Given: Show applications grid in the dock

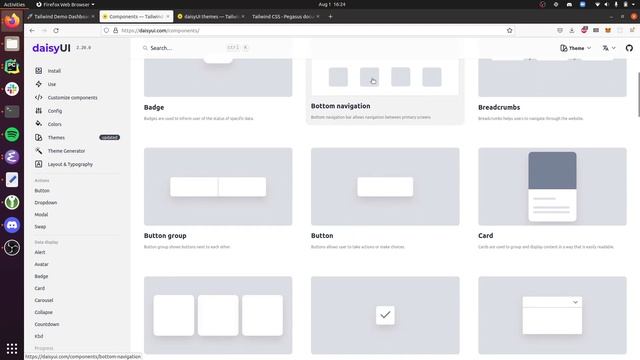Looking at the screenshot, I should (x=12, y=349).
